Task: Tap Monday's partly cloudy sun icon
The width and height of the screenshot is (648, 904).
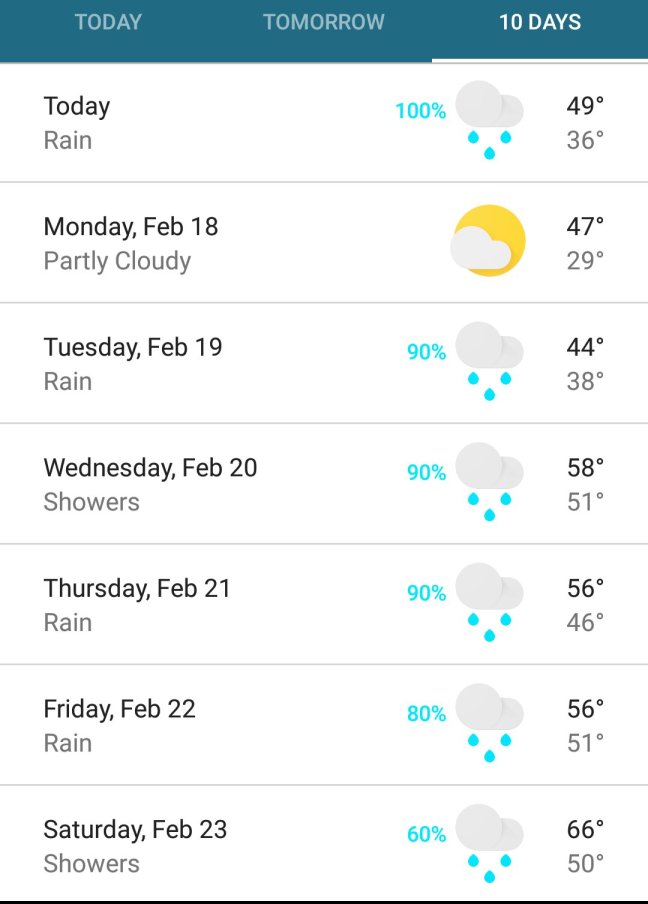Action: point(489,240)
